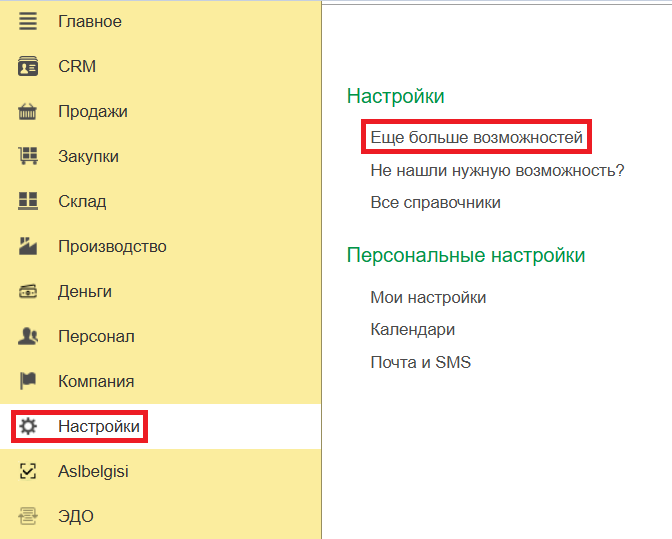Screen dimensions: 672x539
Task: Click the warehouse grid icon for Склад
Action: click(x=28, y=201)
